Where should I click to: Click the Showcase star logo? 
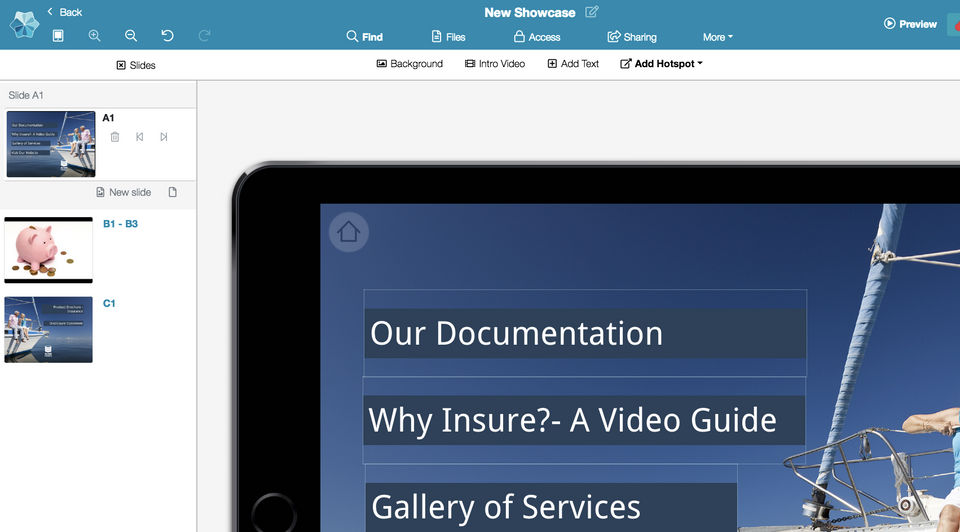[24, 25]
